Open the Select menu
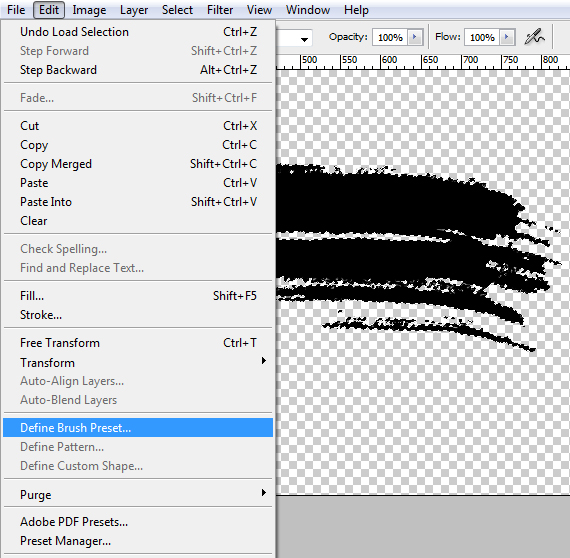This screenshot has width=570, height=558. pyautogui.click(x=177, y=10)
